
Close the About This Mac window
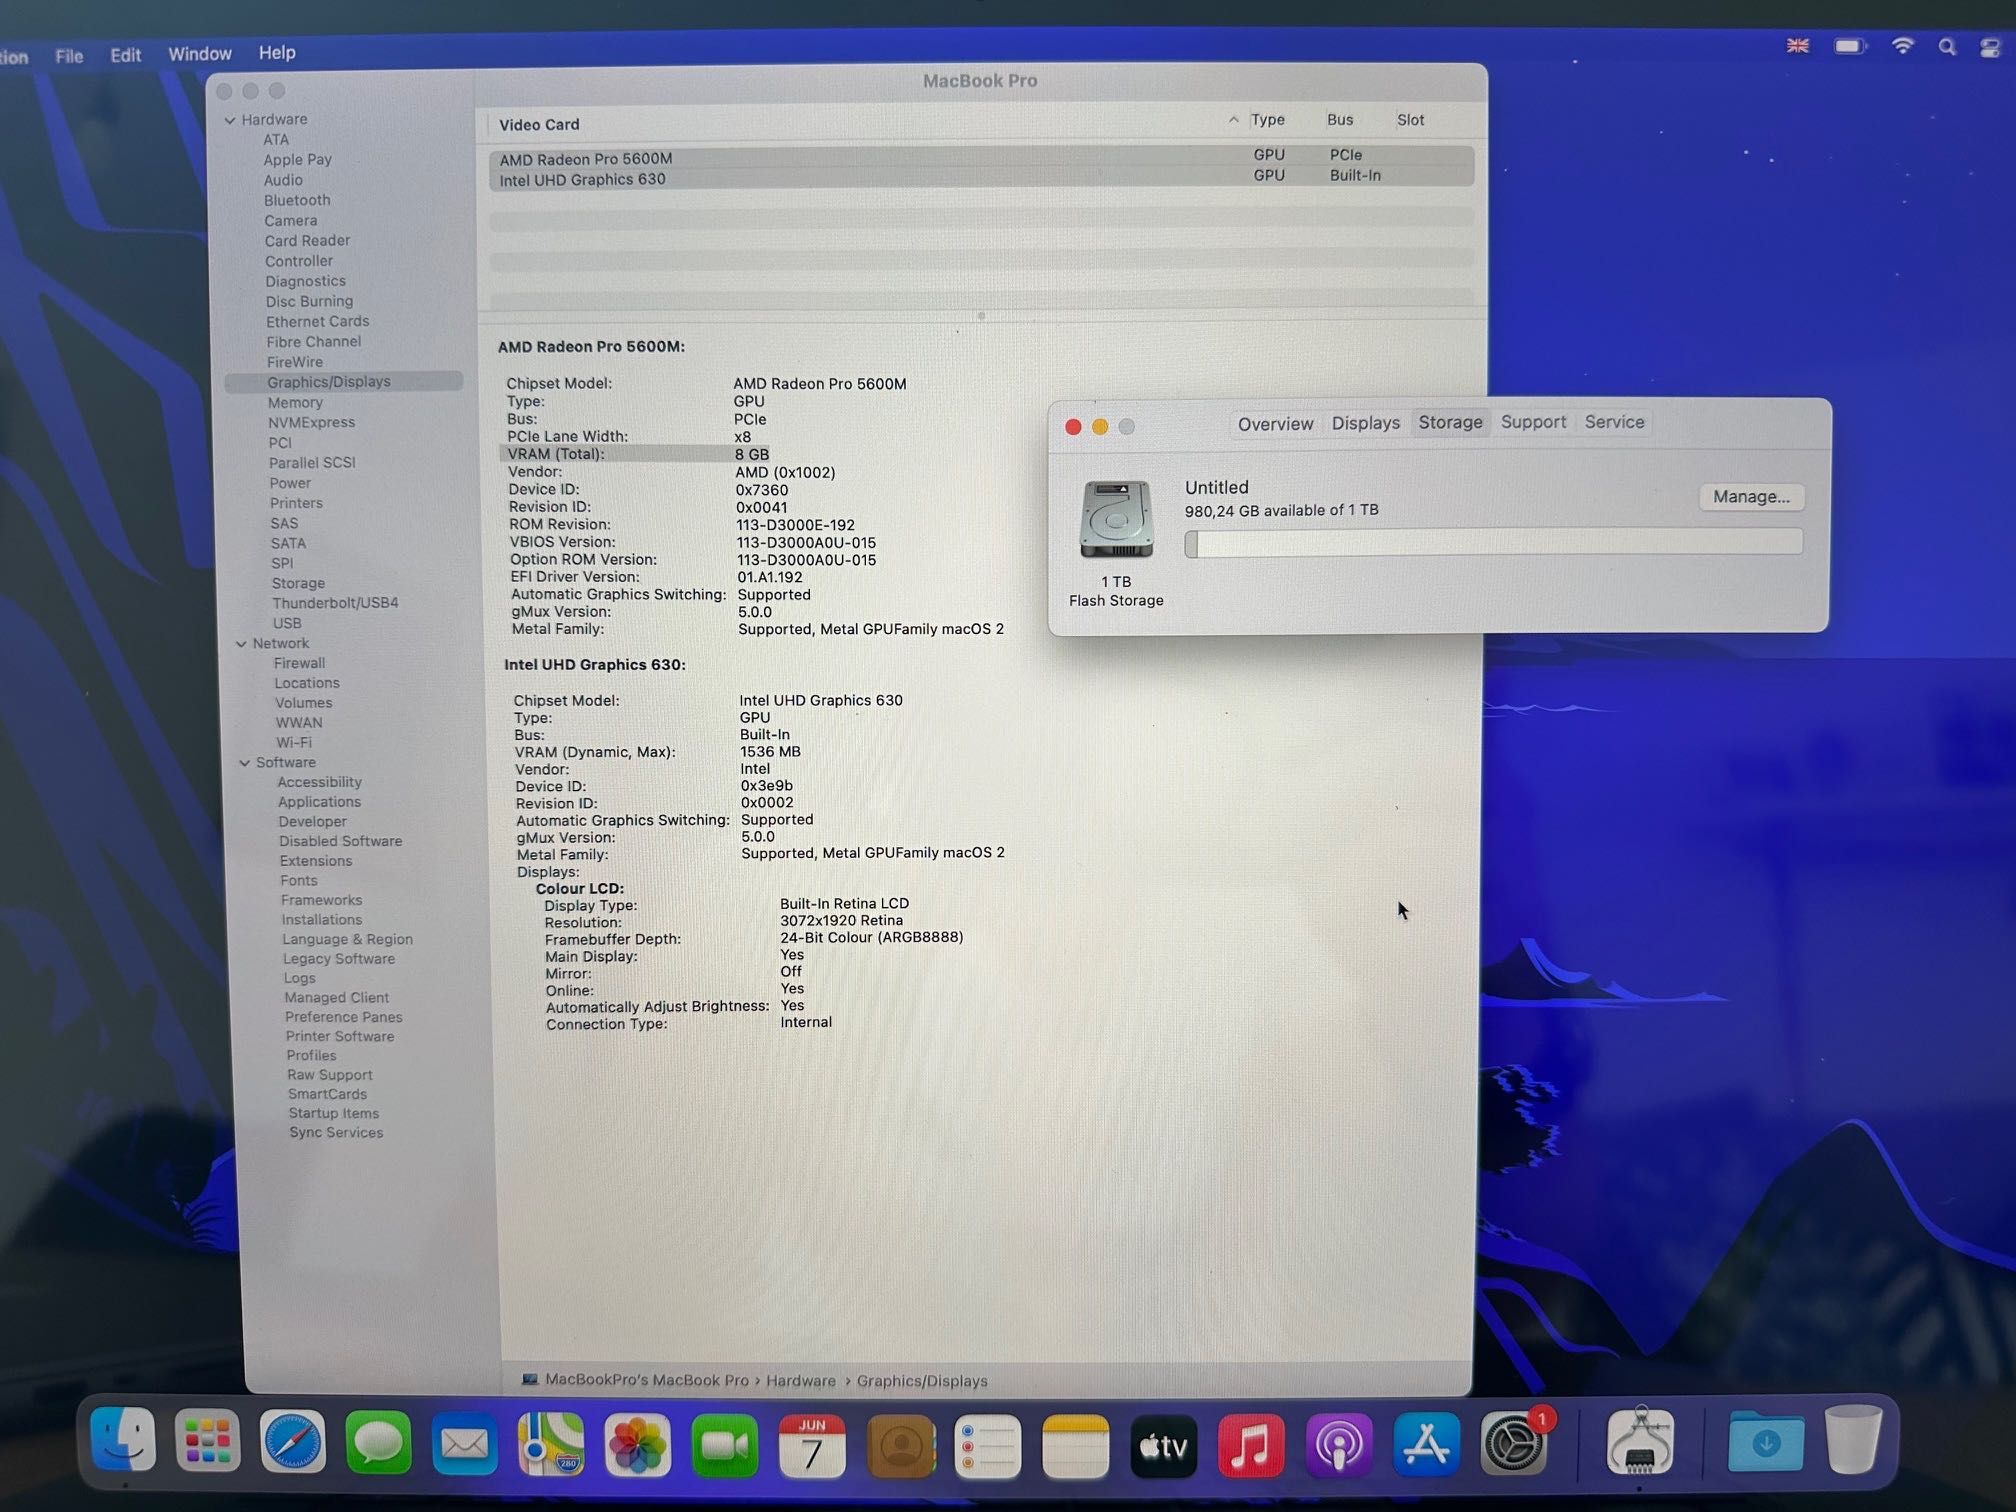tap(1073, 427)
